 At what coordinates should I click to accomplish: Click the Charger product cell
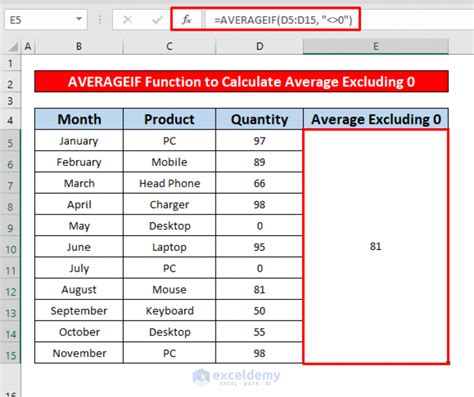click(x=169, y=204)
